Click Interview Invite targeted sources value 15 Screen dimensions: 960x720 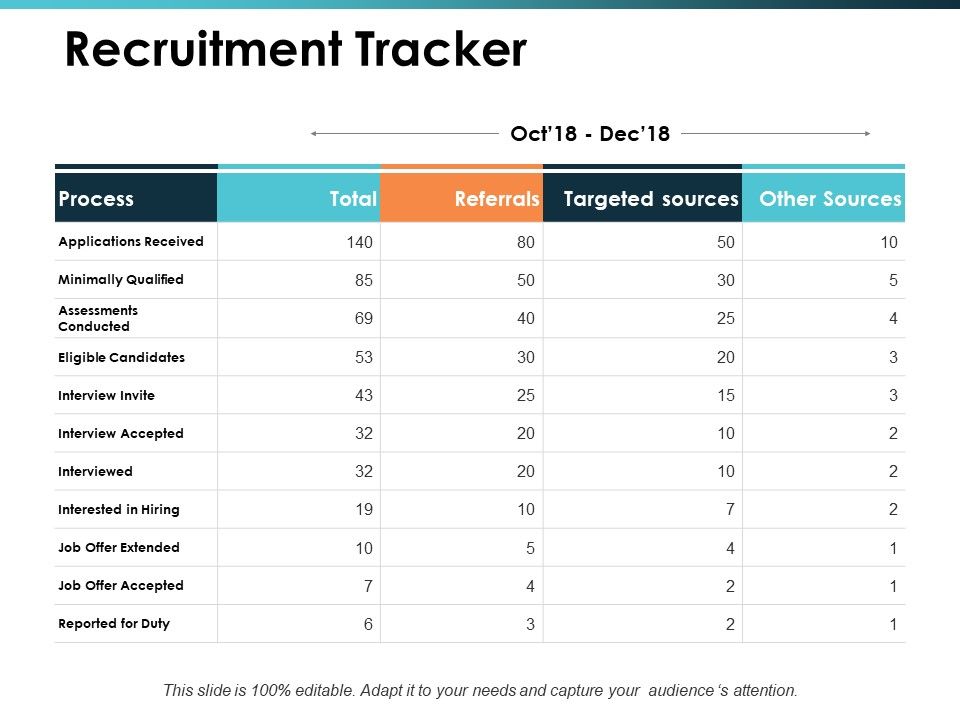pos(726,396)
